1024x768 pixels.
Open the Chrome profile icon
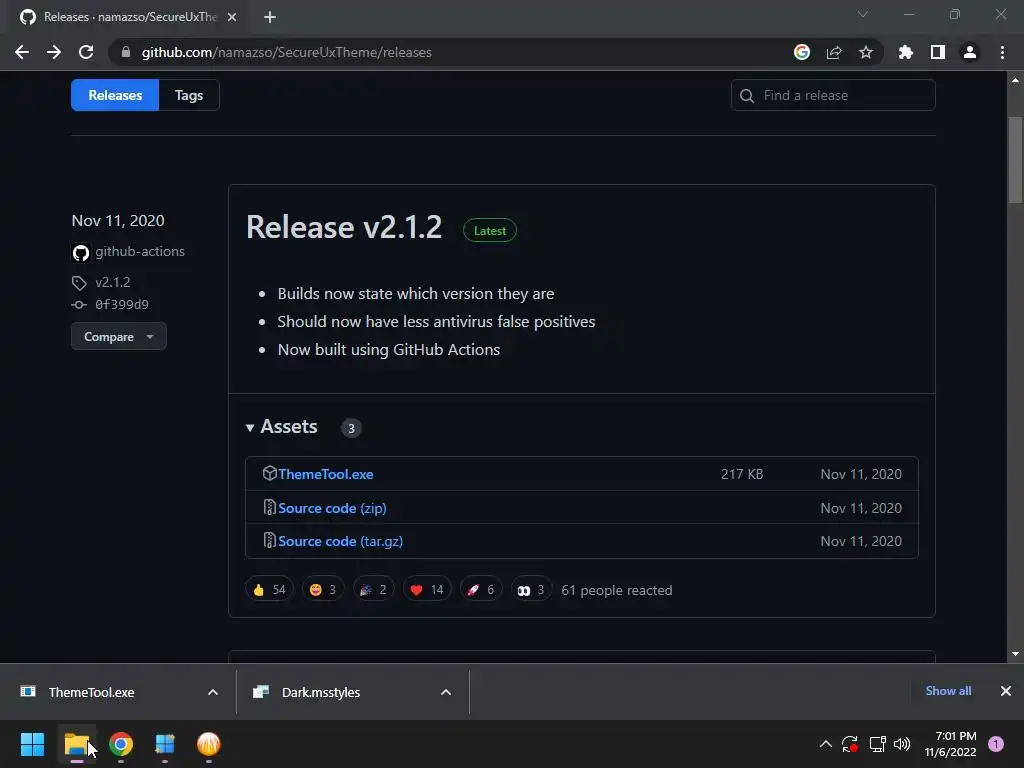pyautogui.click(x=970, y=52)
